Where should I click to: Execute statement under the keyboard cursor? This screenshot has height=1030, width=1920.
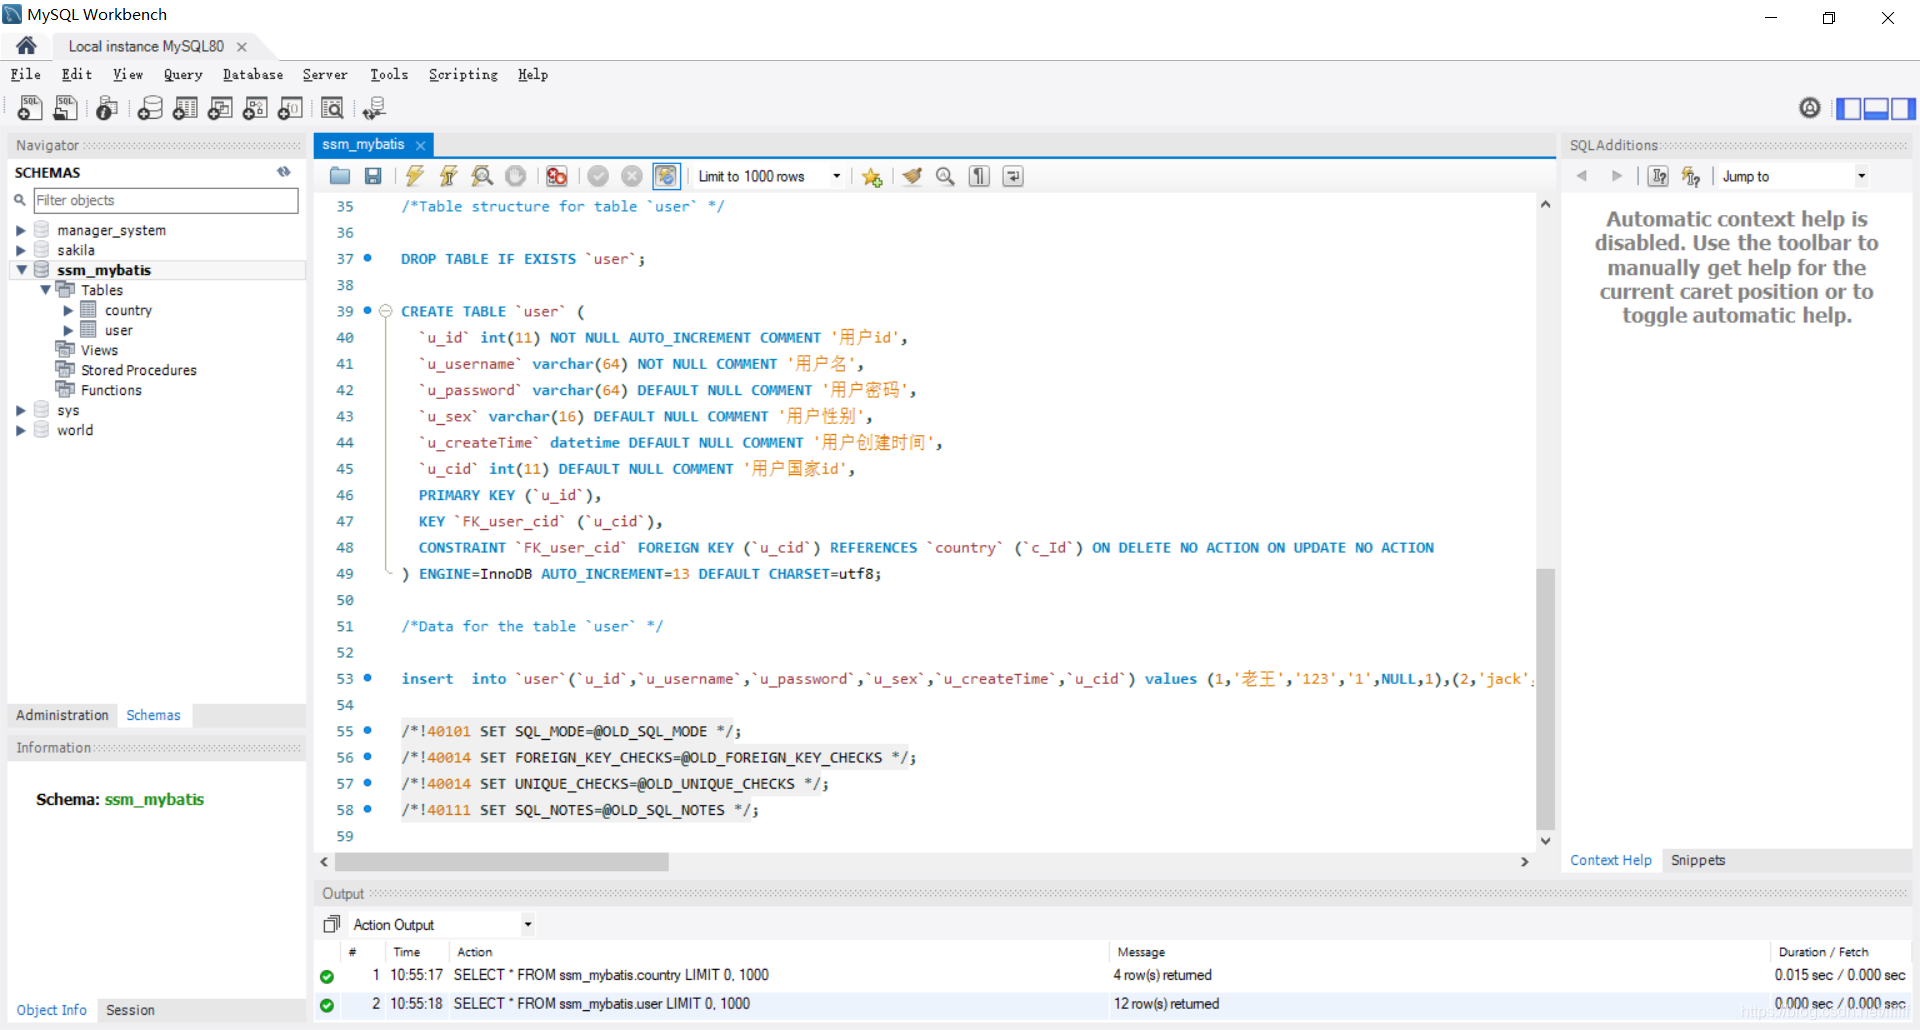(449, 176)
